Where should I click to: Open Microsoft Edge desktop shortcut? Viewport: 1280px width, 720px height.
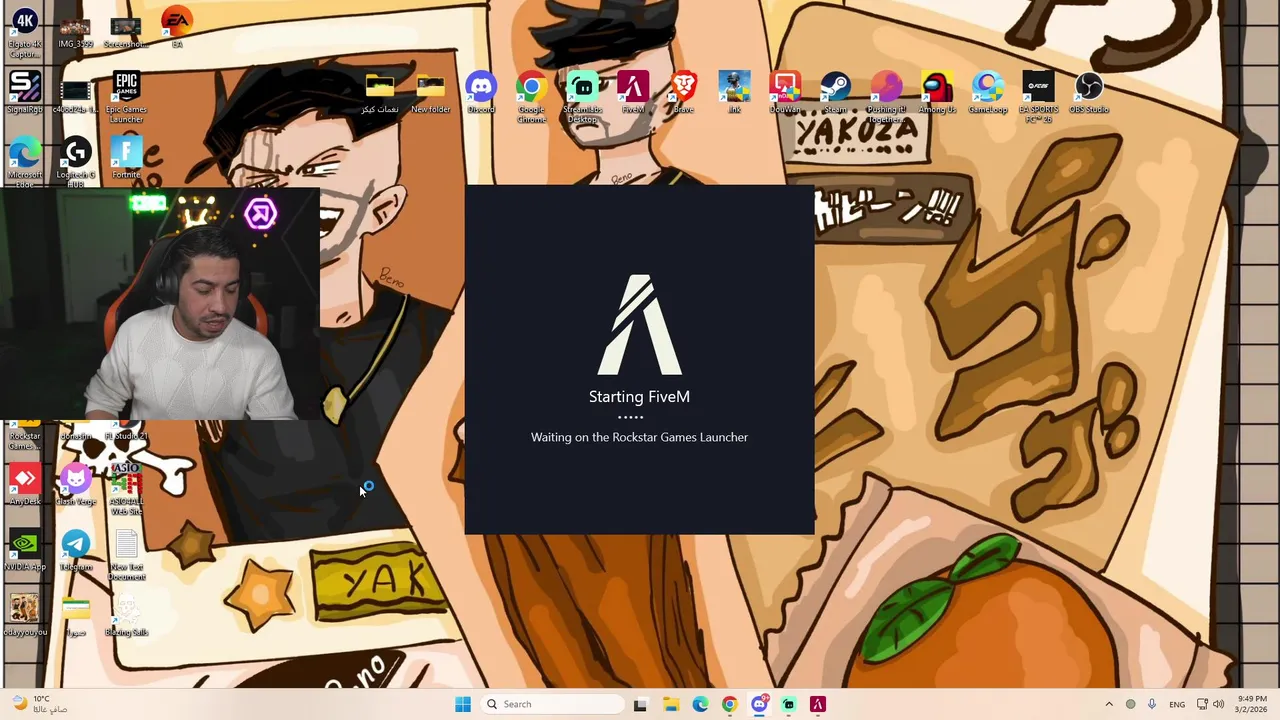(x=24, y=163)
